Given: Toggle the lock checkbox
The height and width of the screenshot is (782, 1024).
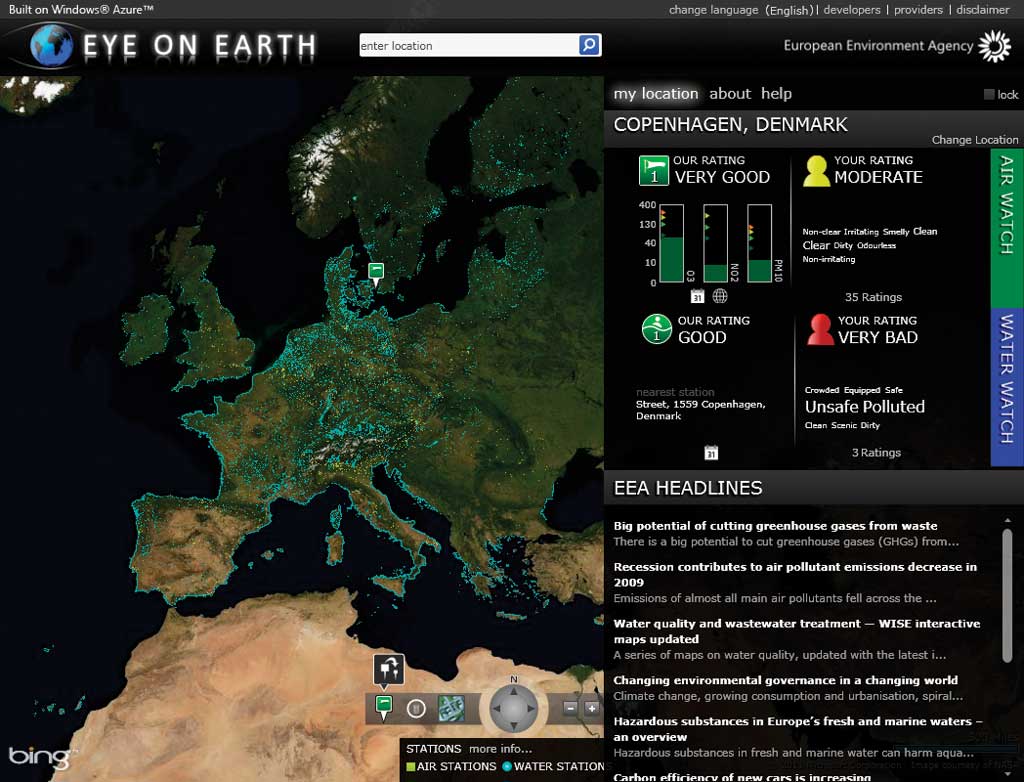Looking at the screenshot, I should [989, 95].
